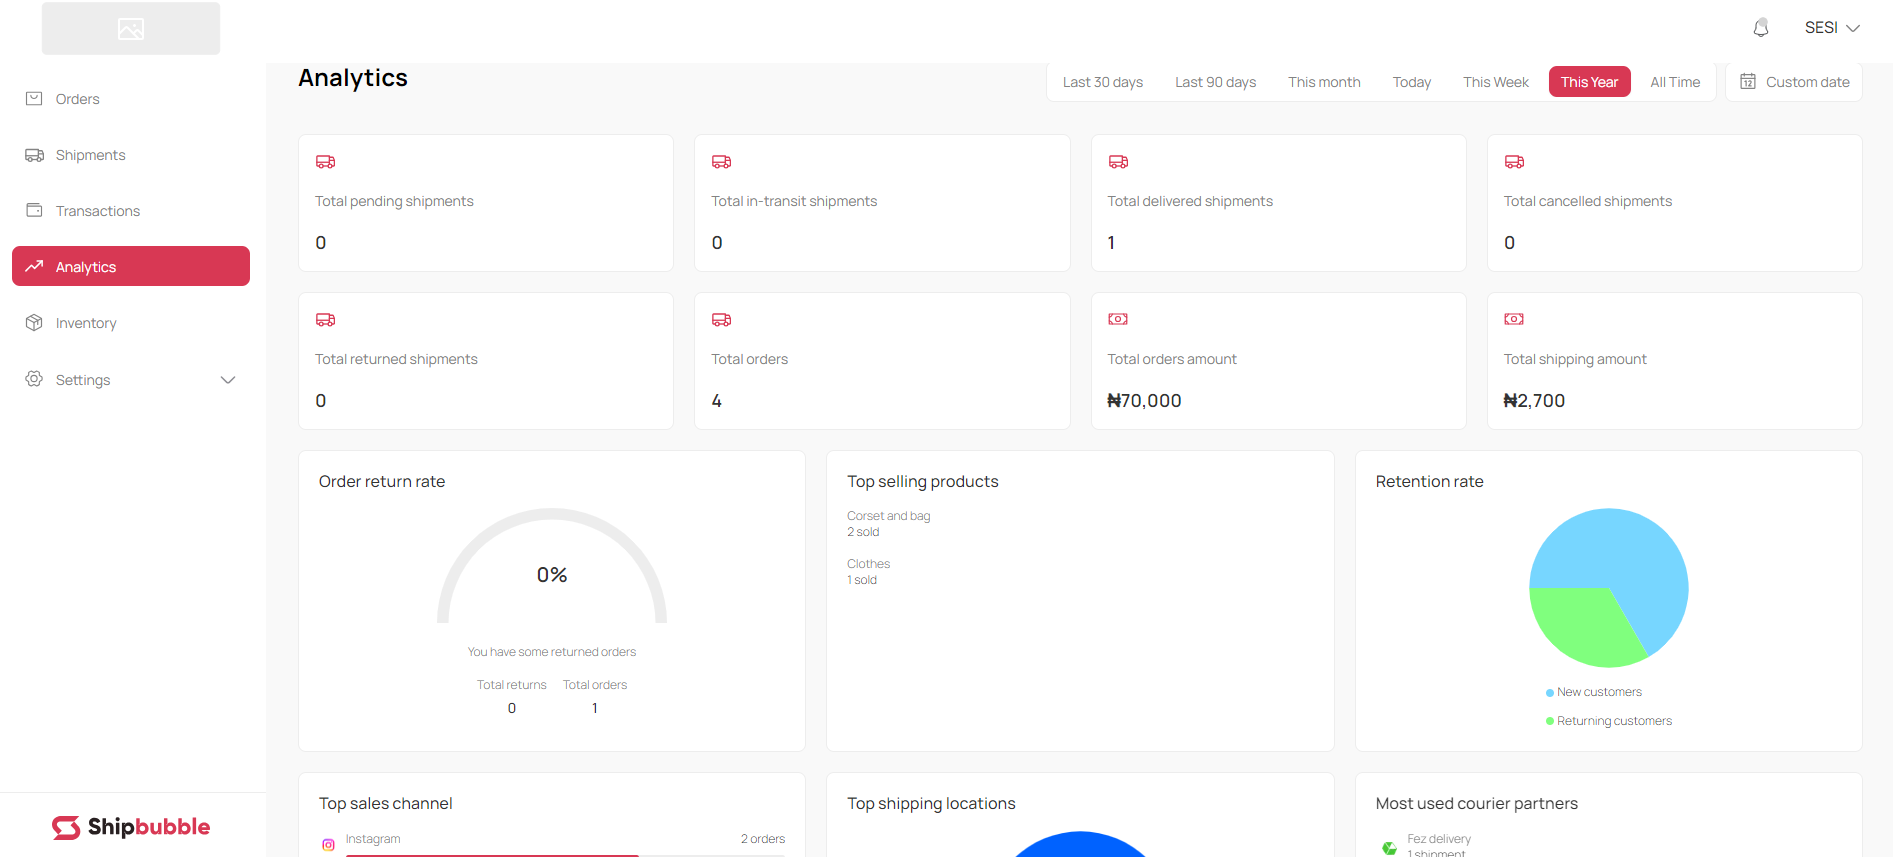Click the ₦2,700 shipping amount value
Image resolution: width=1893 pixels, height=857 pixels.
pos(1535,401)
